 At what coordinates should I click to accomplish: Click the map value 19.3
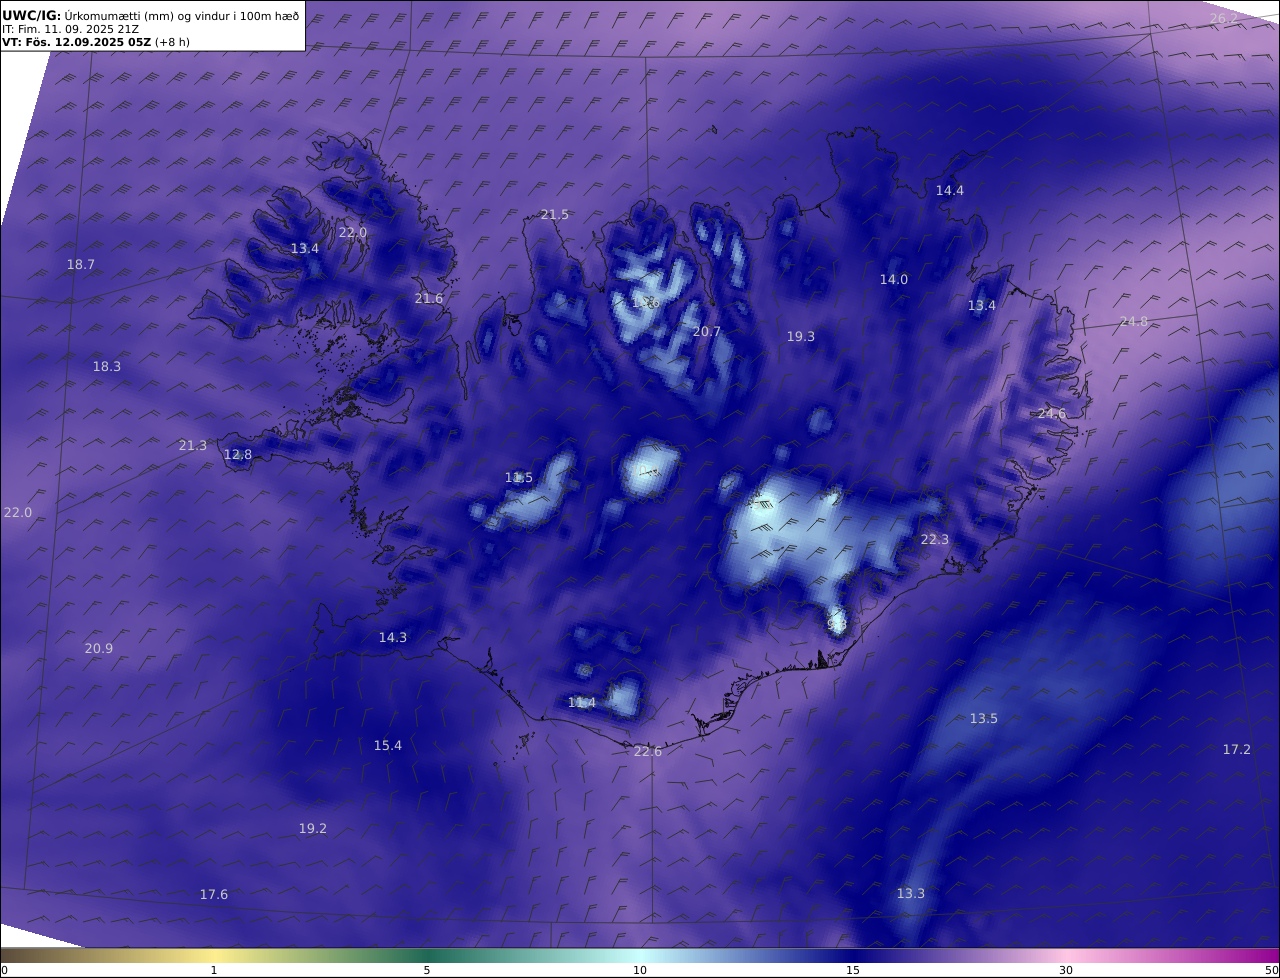click(x=801, y=336)
